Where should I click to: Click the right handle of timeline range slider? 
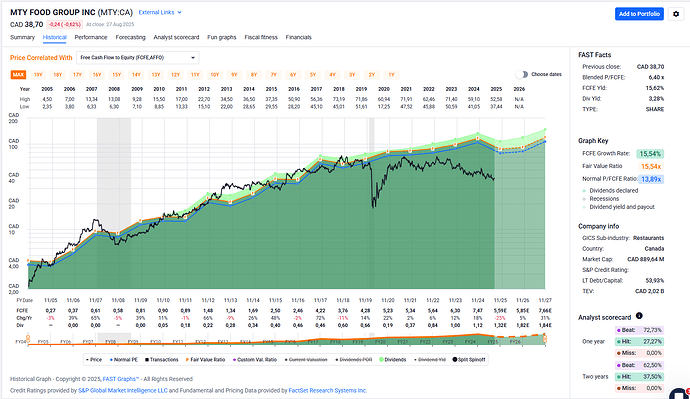click(x=545, y=339)
